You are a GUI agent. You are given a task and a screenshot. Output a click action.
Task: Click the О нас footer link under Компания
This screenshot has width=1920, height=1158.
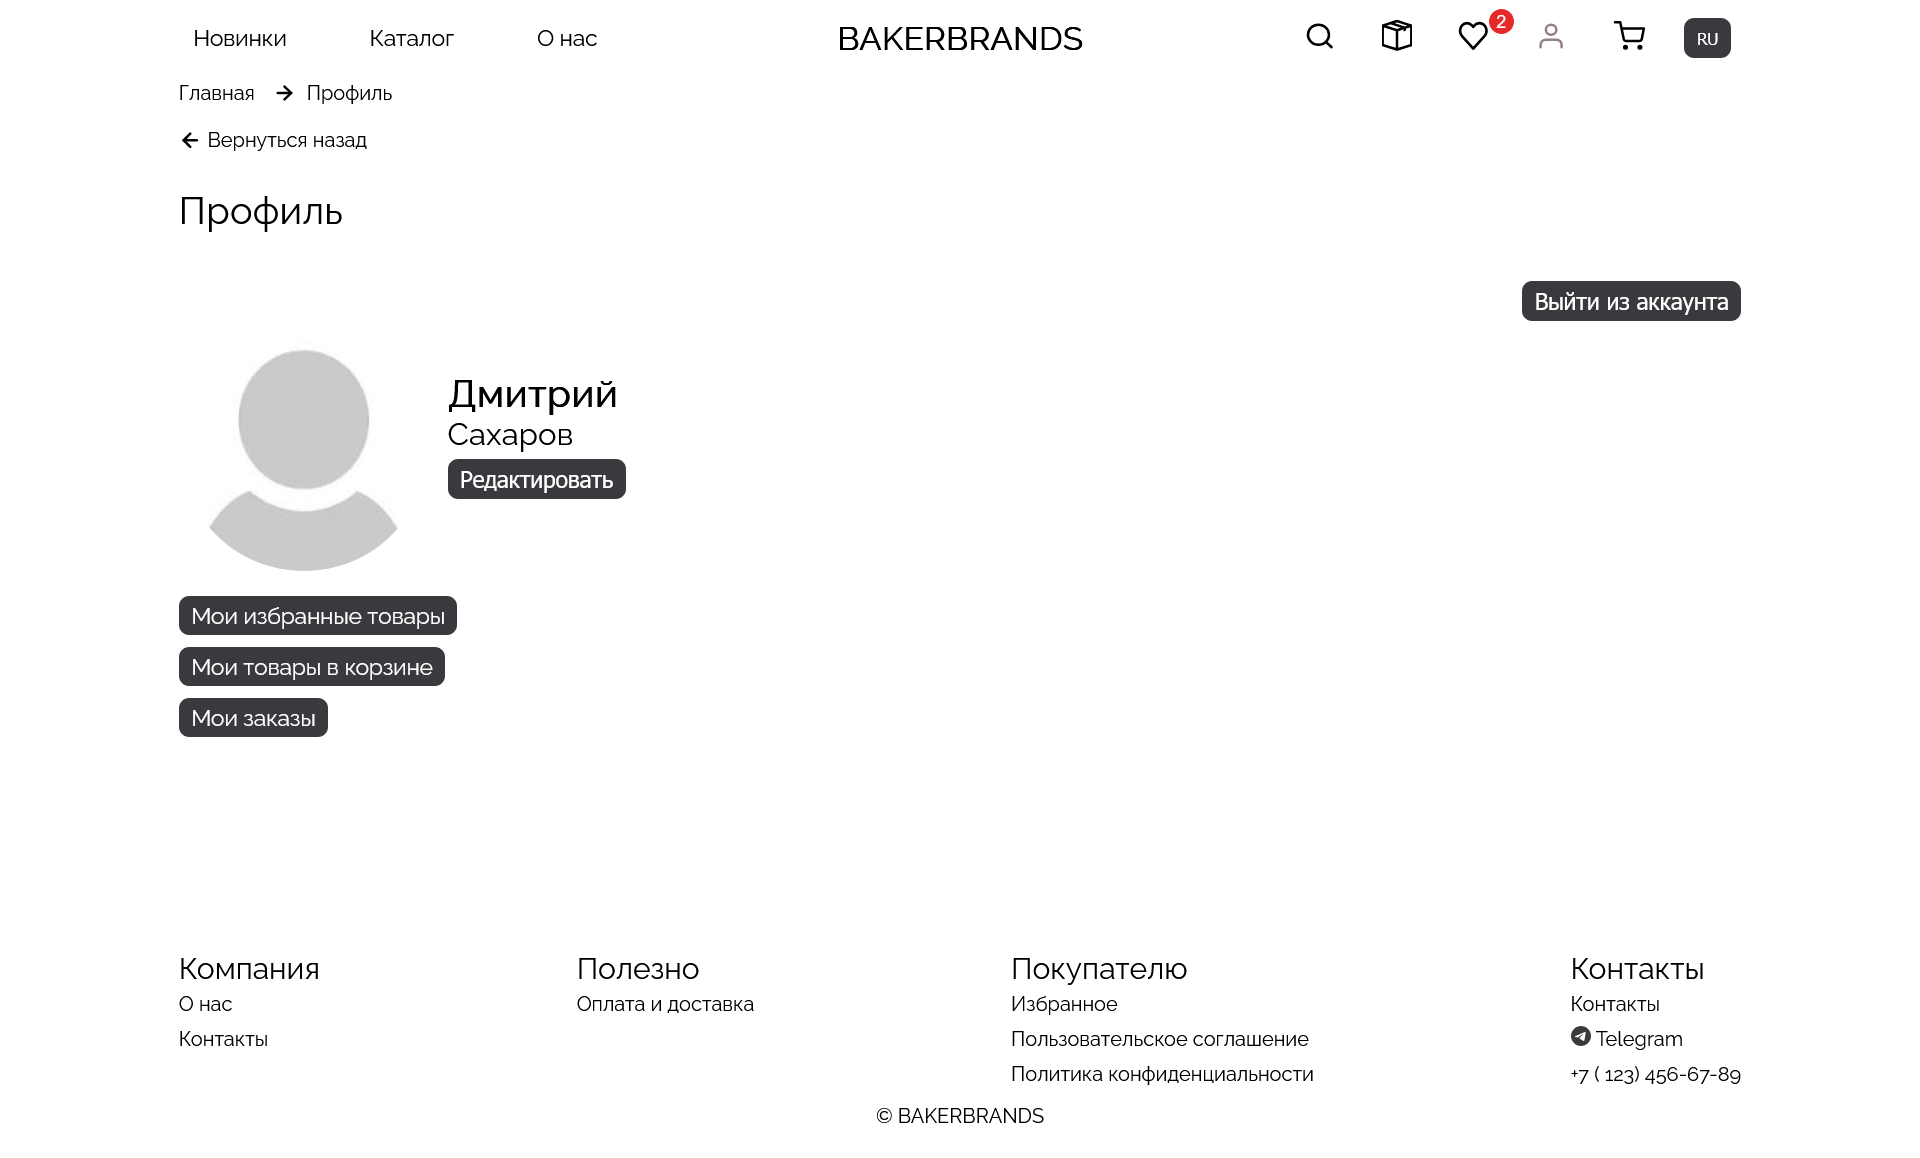[205, 1004]
